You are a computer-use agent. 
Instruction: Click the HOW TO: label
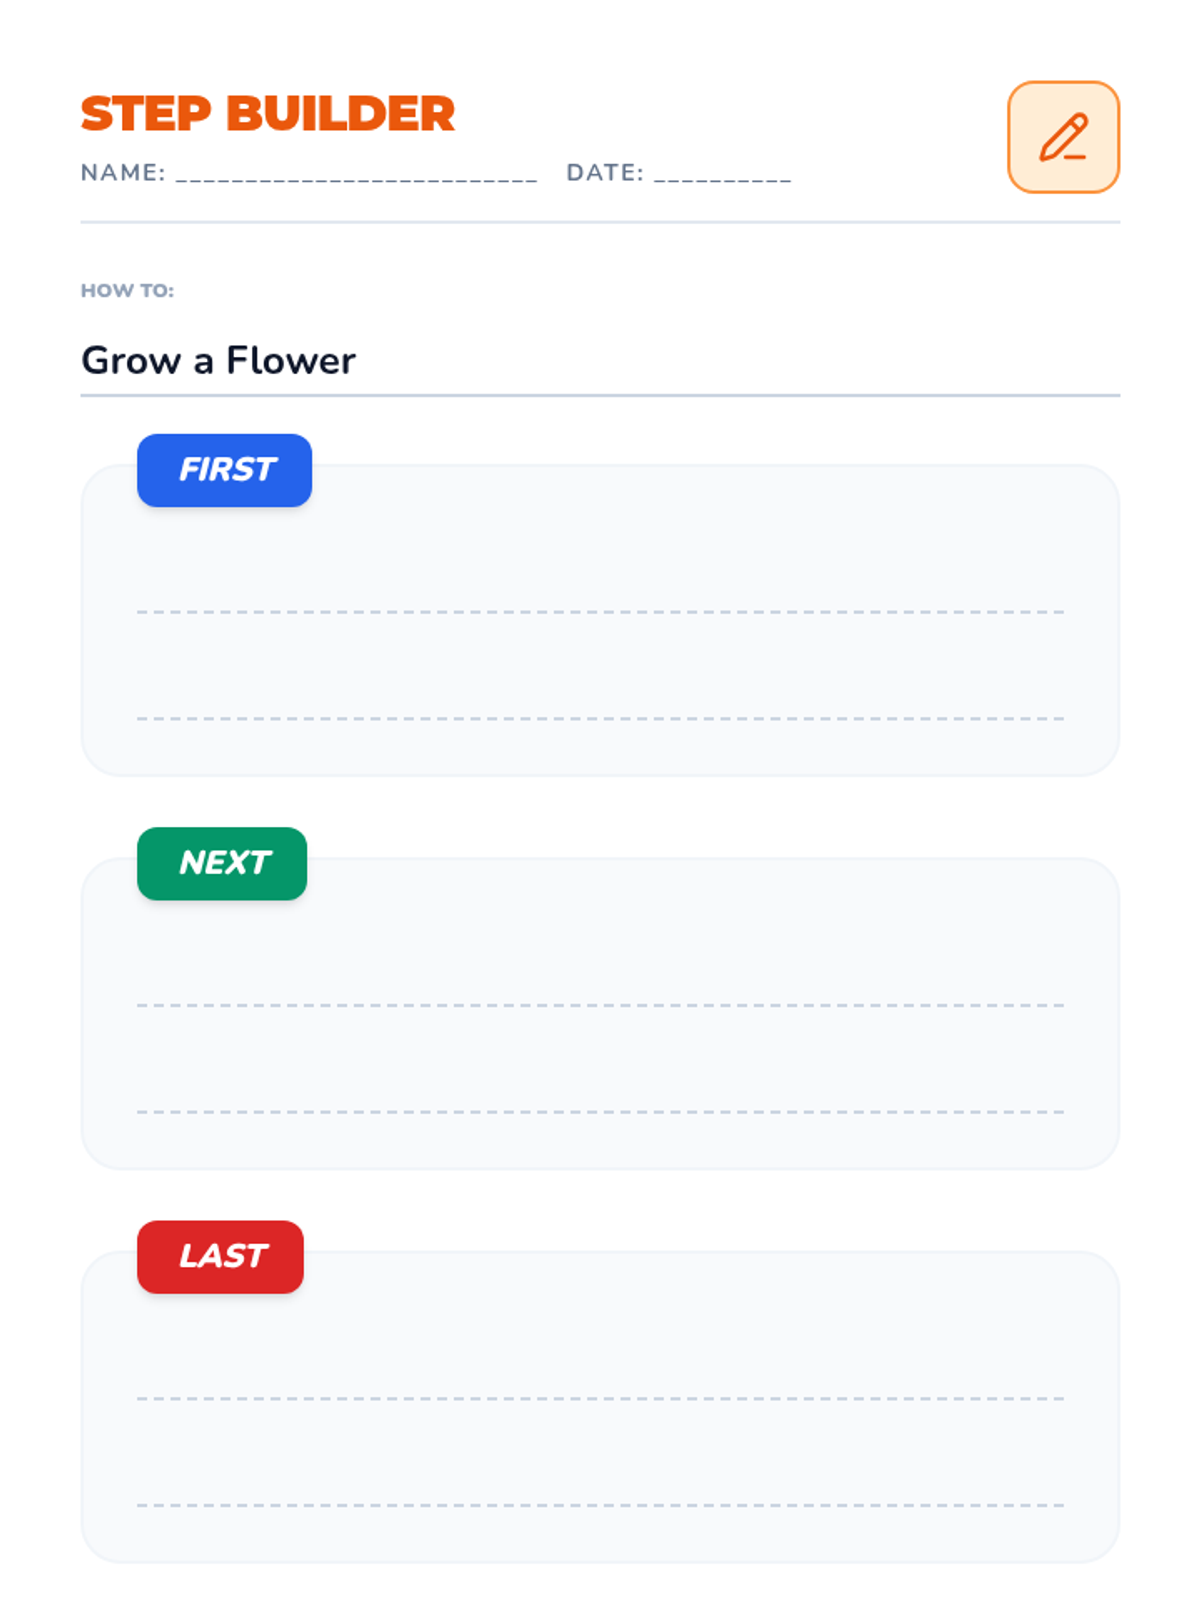[x=127, y=291]
